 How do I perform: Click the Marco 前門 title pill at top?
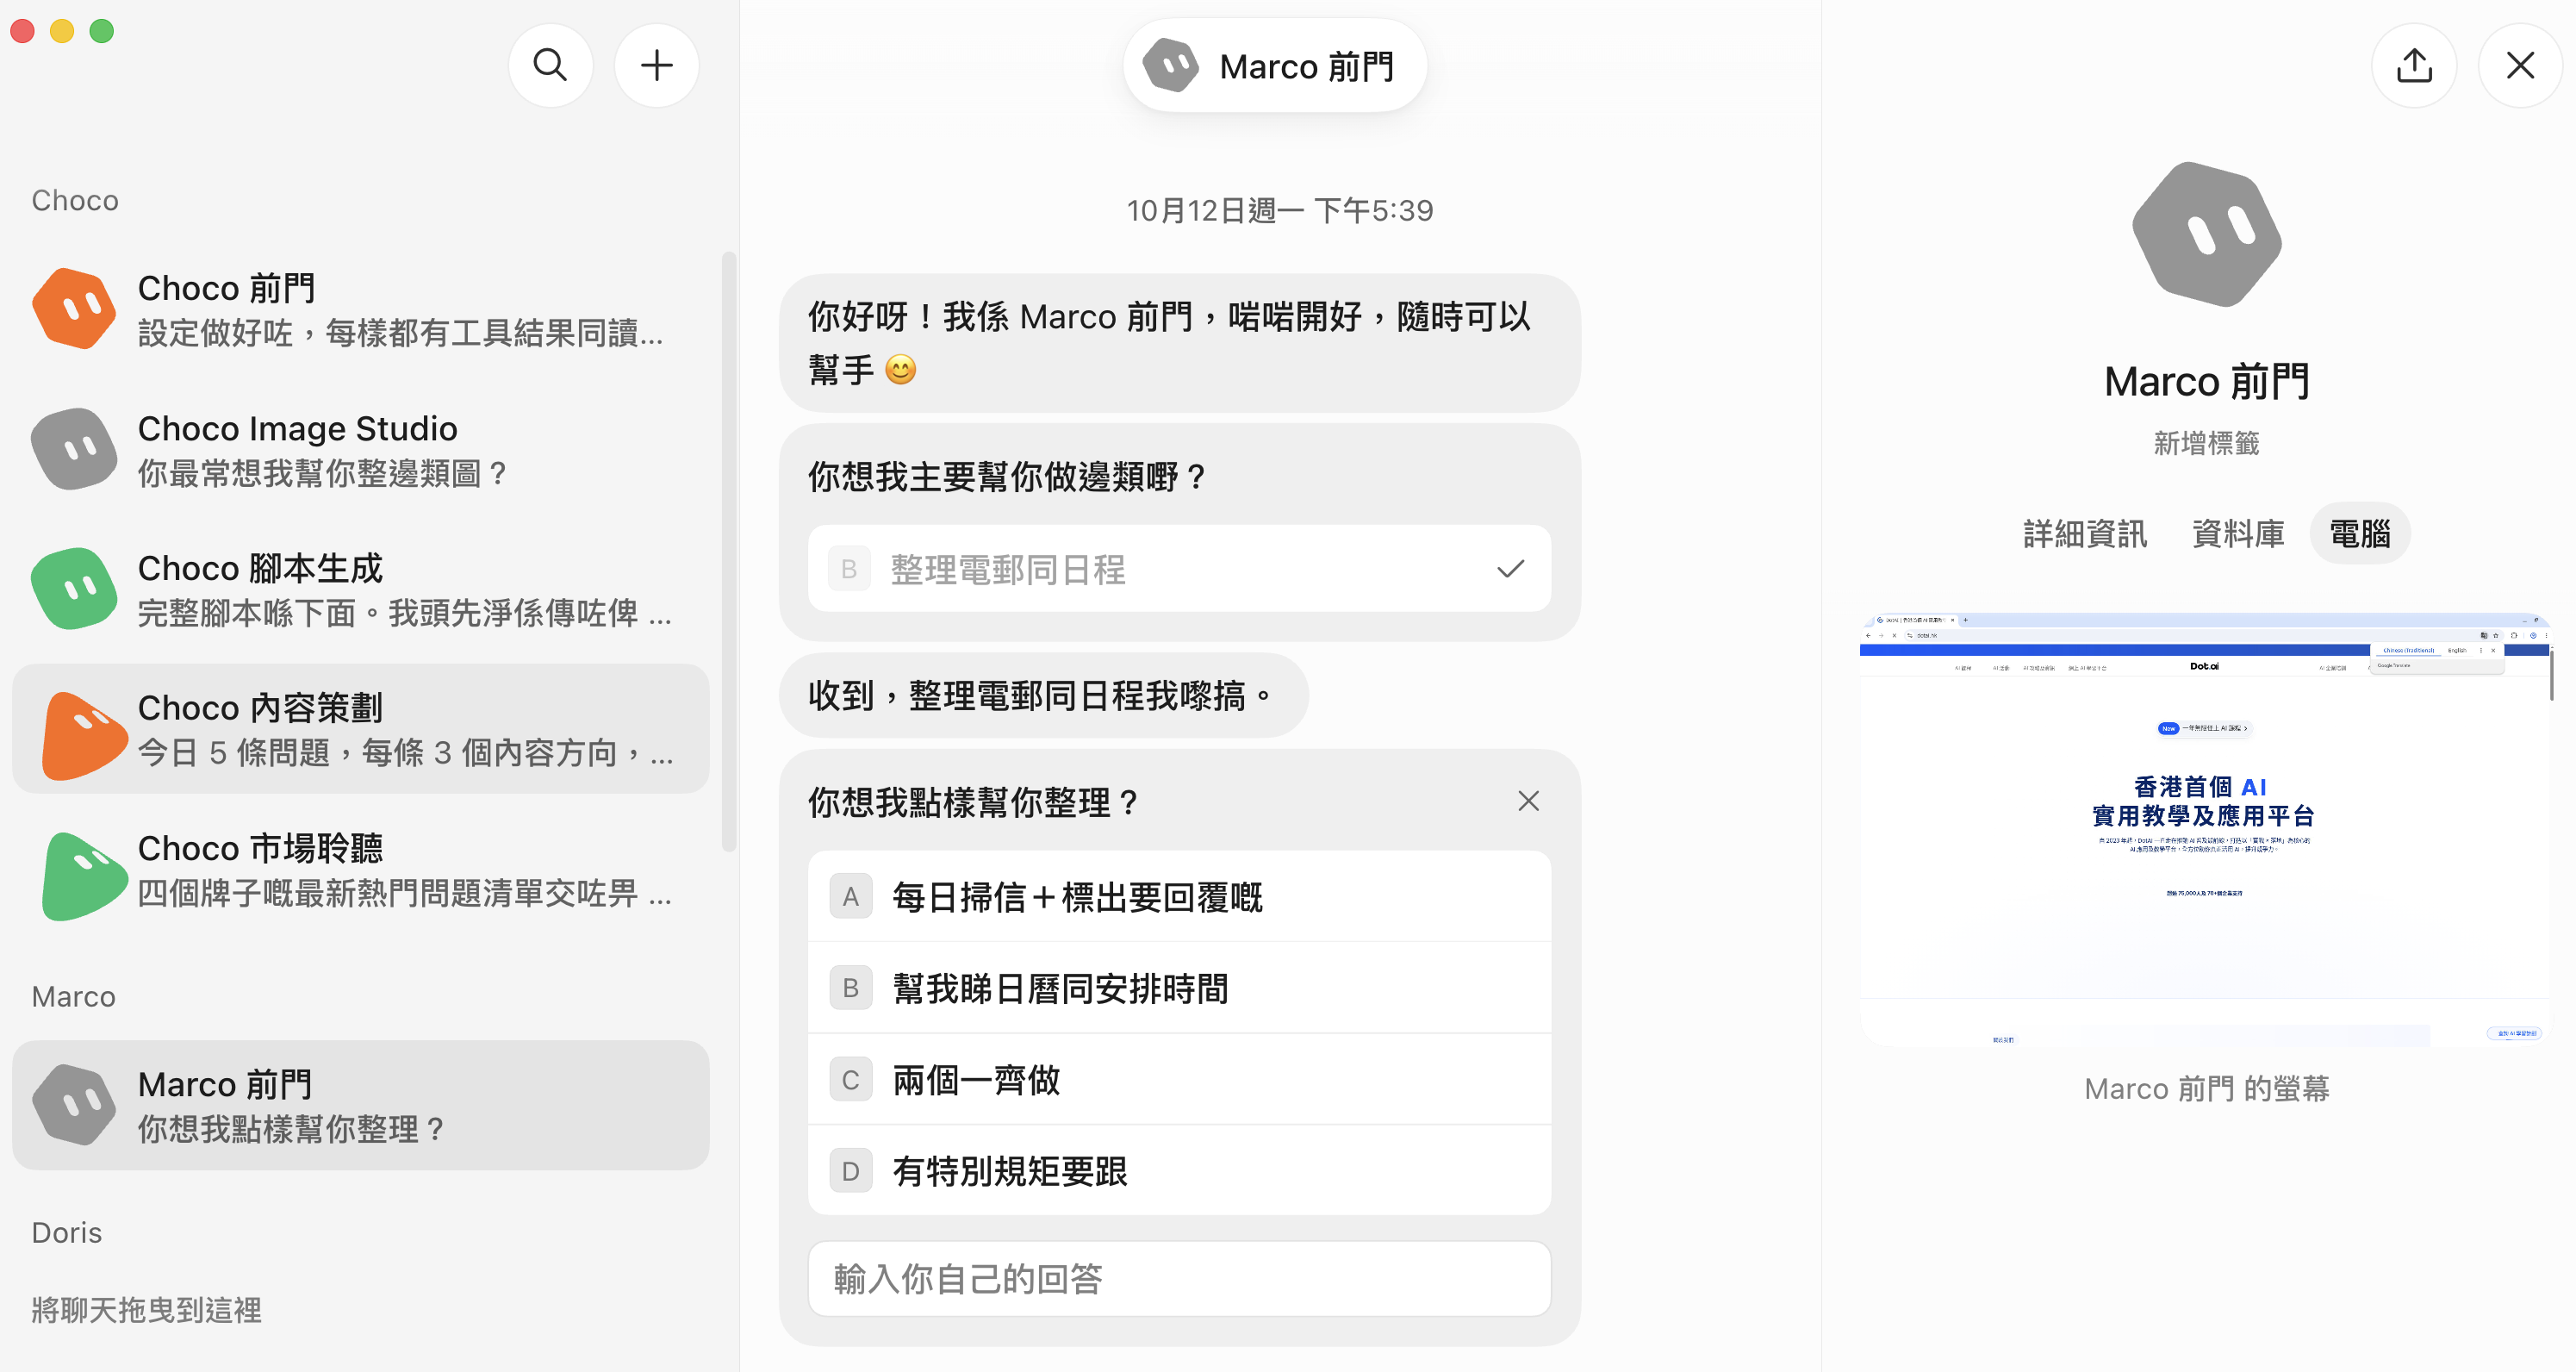point(1275,66)
